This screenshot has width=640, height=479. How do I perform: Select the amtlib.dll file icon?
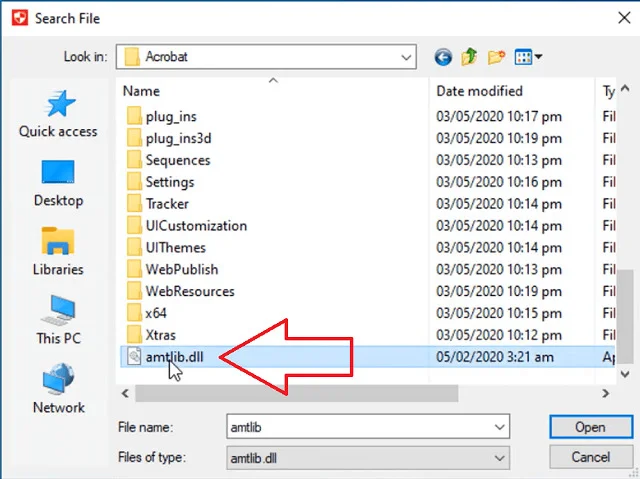134,357
